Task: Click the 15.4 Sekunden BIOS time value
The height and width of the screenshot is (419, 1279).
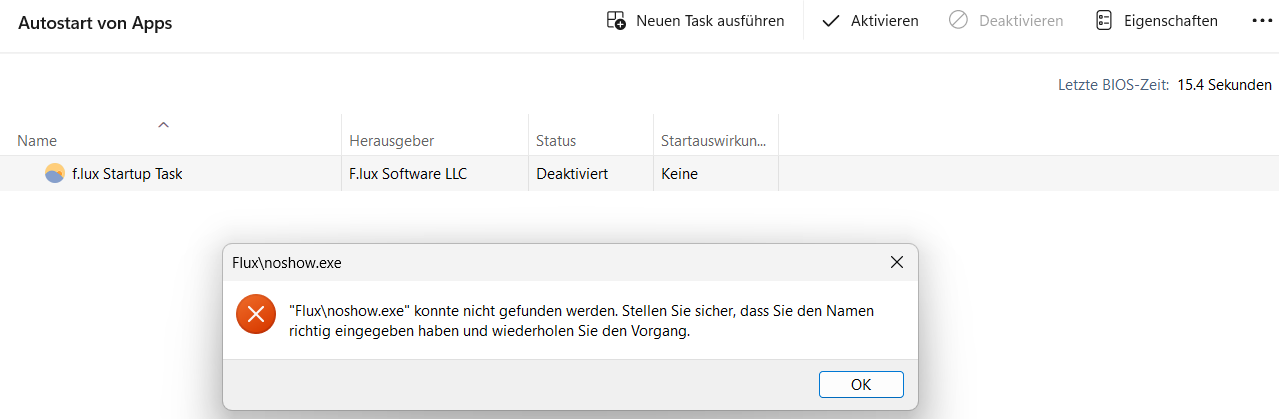Action: click(1225, 85)
